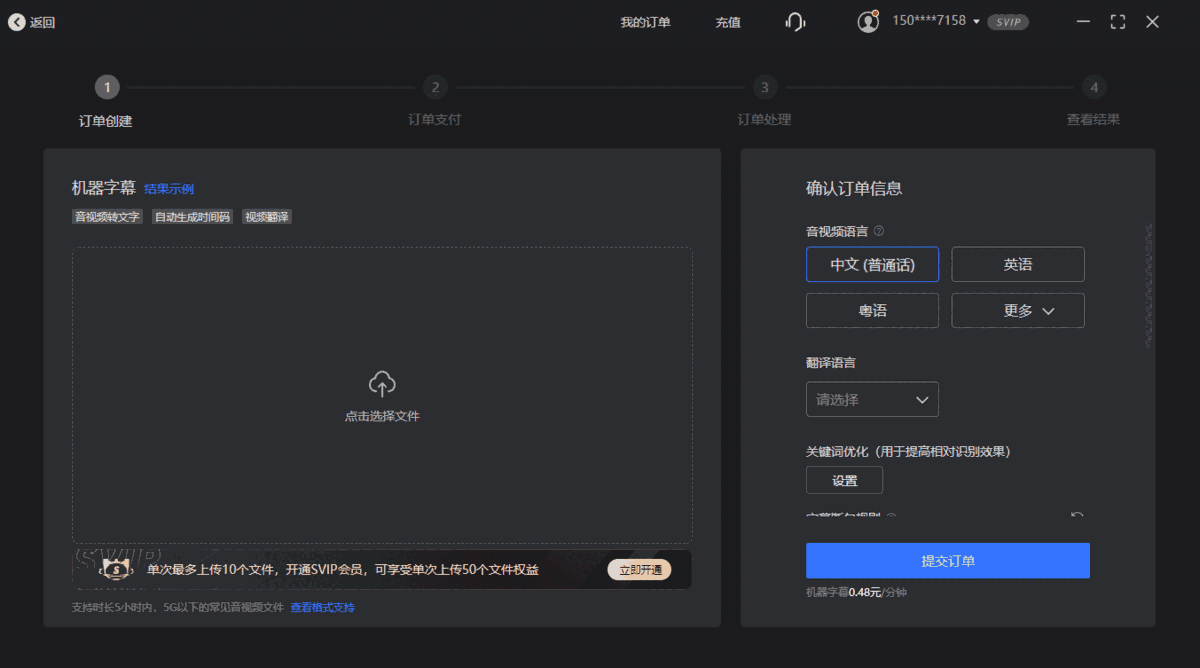
Task: Expand the 更多 language dropdown
Action: point(1017,310)
